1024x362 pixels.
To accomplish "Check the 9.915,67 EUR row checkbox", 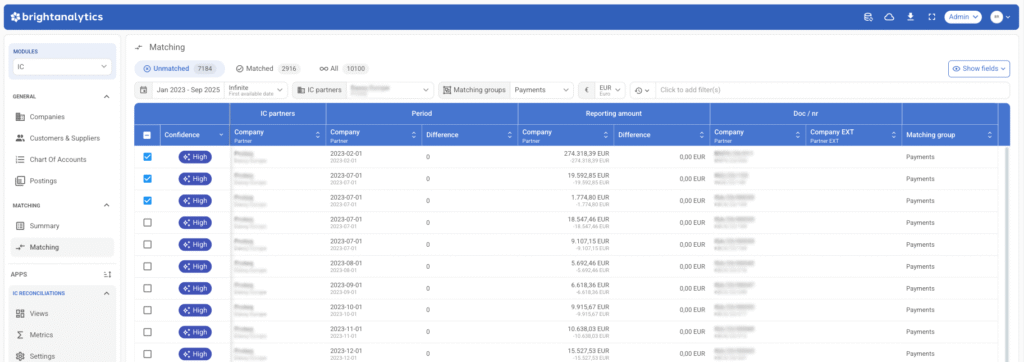I will [147, 310].
